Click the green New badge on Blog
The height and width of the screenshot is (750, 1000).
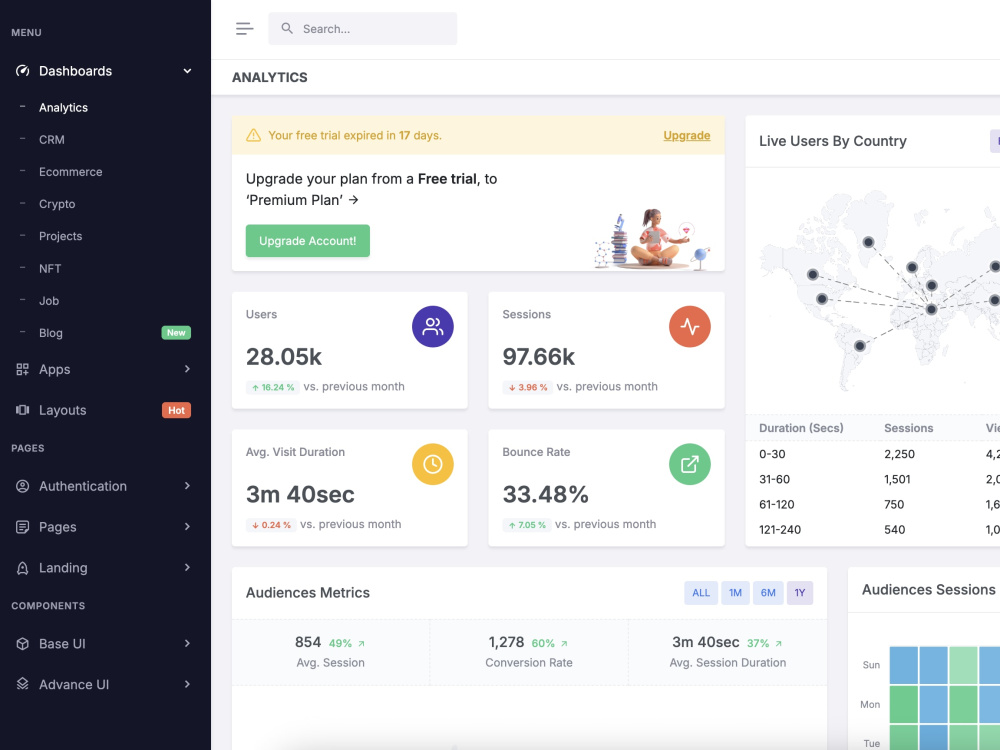tap(176, 333)
